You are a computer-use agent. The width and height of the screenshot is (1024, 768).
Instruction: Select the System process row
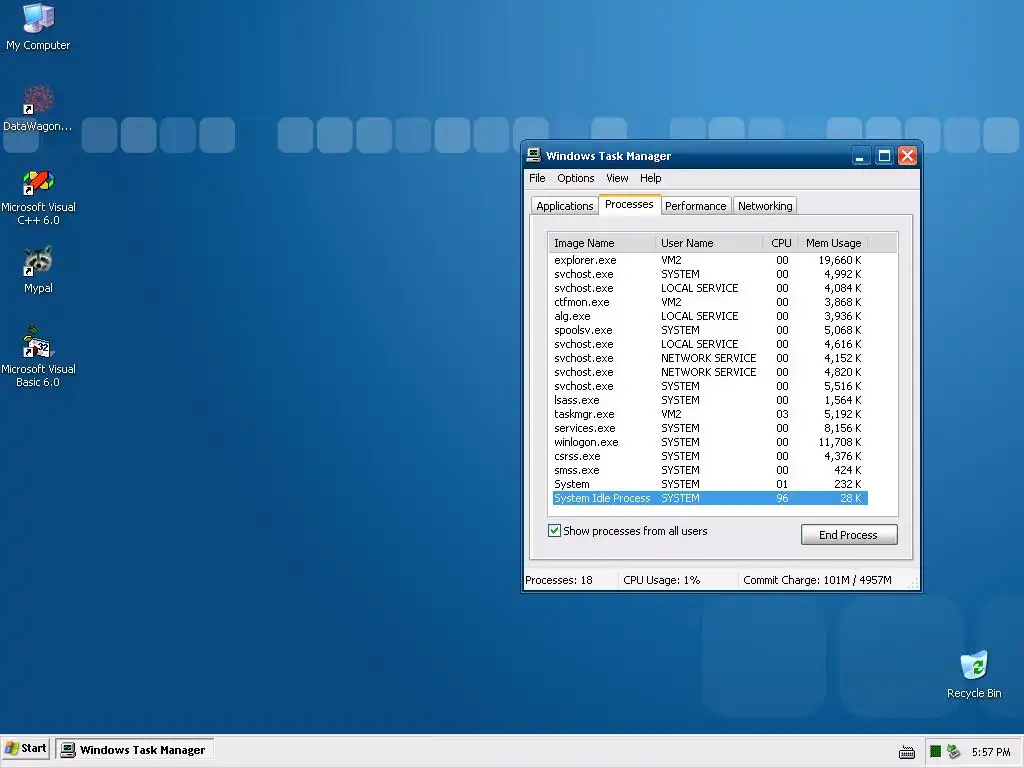pyautogui.click(x=709, y=484)
